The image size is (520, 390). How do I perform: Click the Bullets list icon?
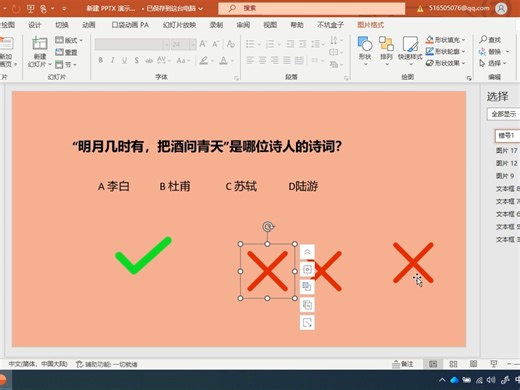click(250, 44)
